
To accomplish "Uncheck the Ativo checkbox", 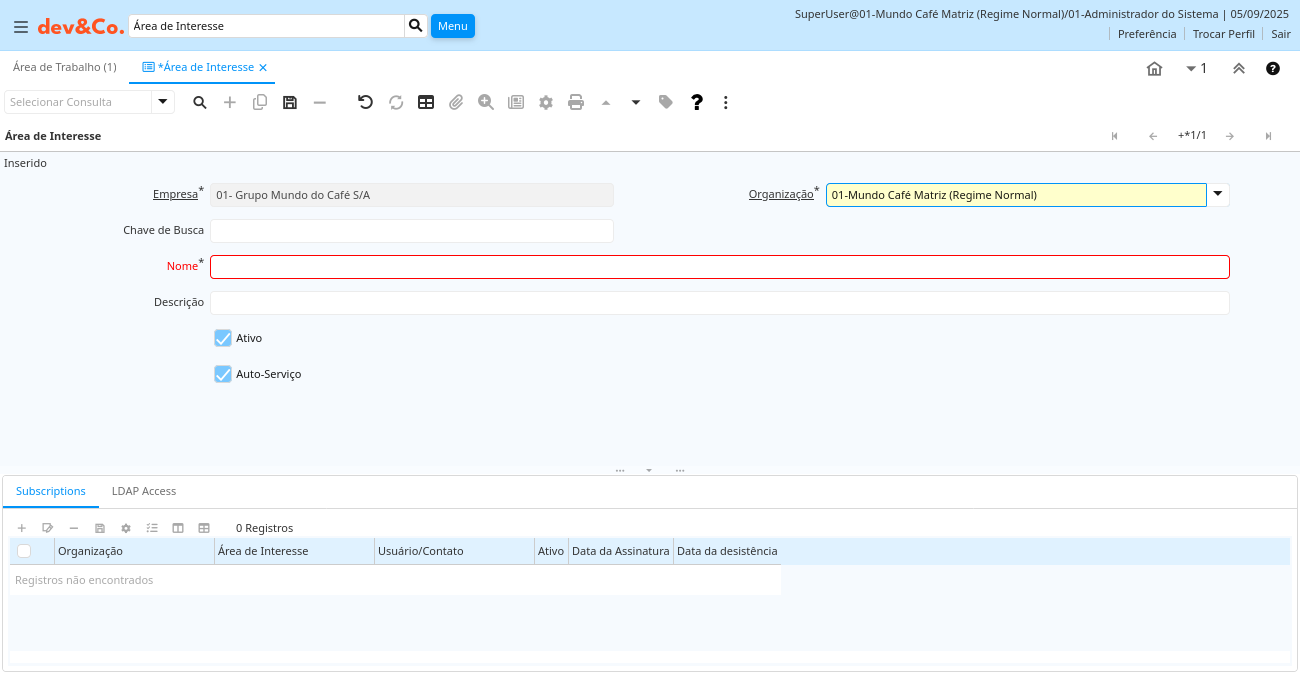I will (223, 338).
